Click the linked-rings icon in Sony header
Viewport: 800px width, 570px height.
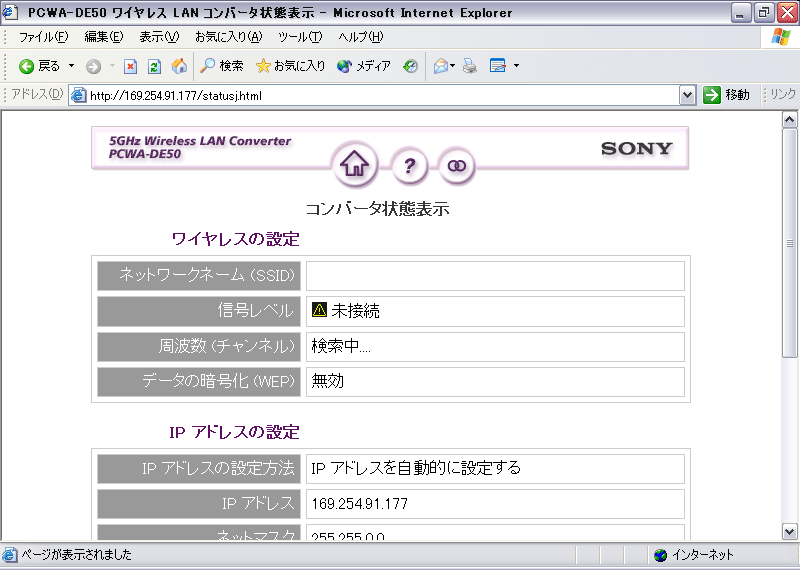[457, 165]
